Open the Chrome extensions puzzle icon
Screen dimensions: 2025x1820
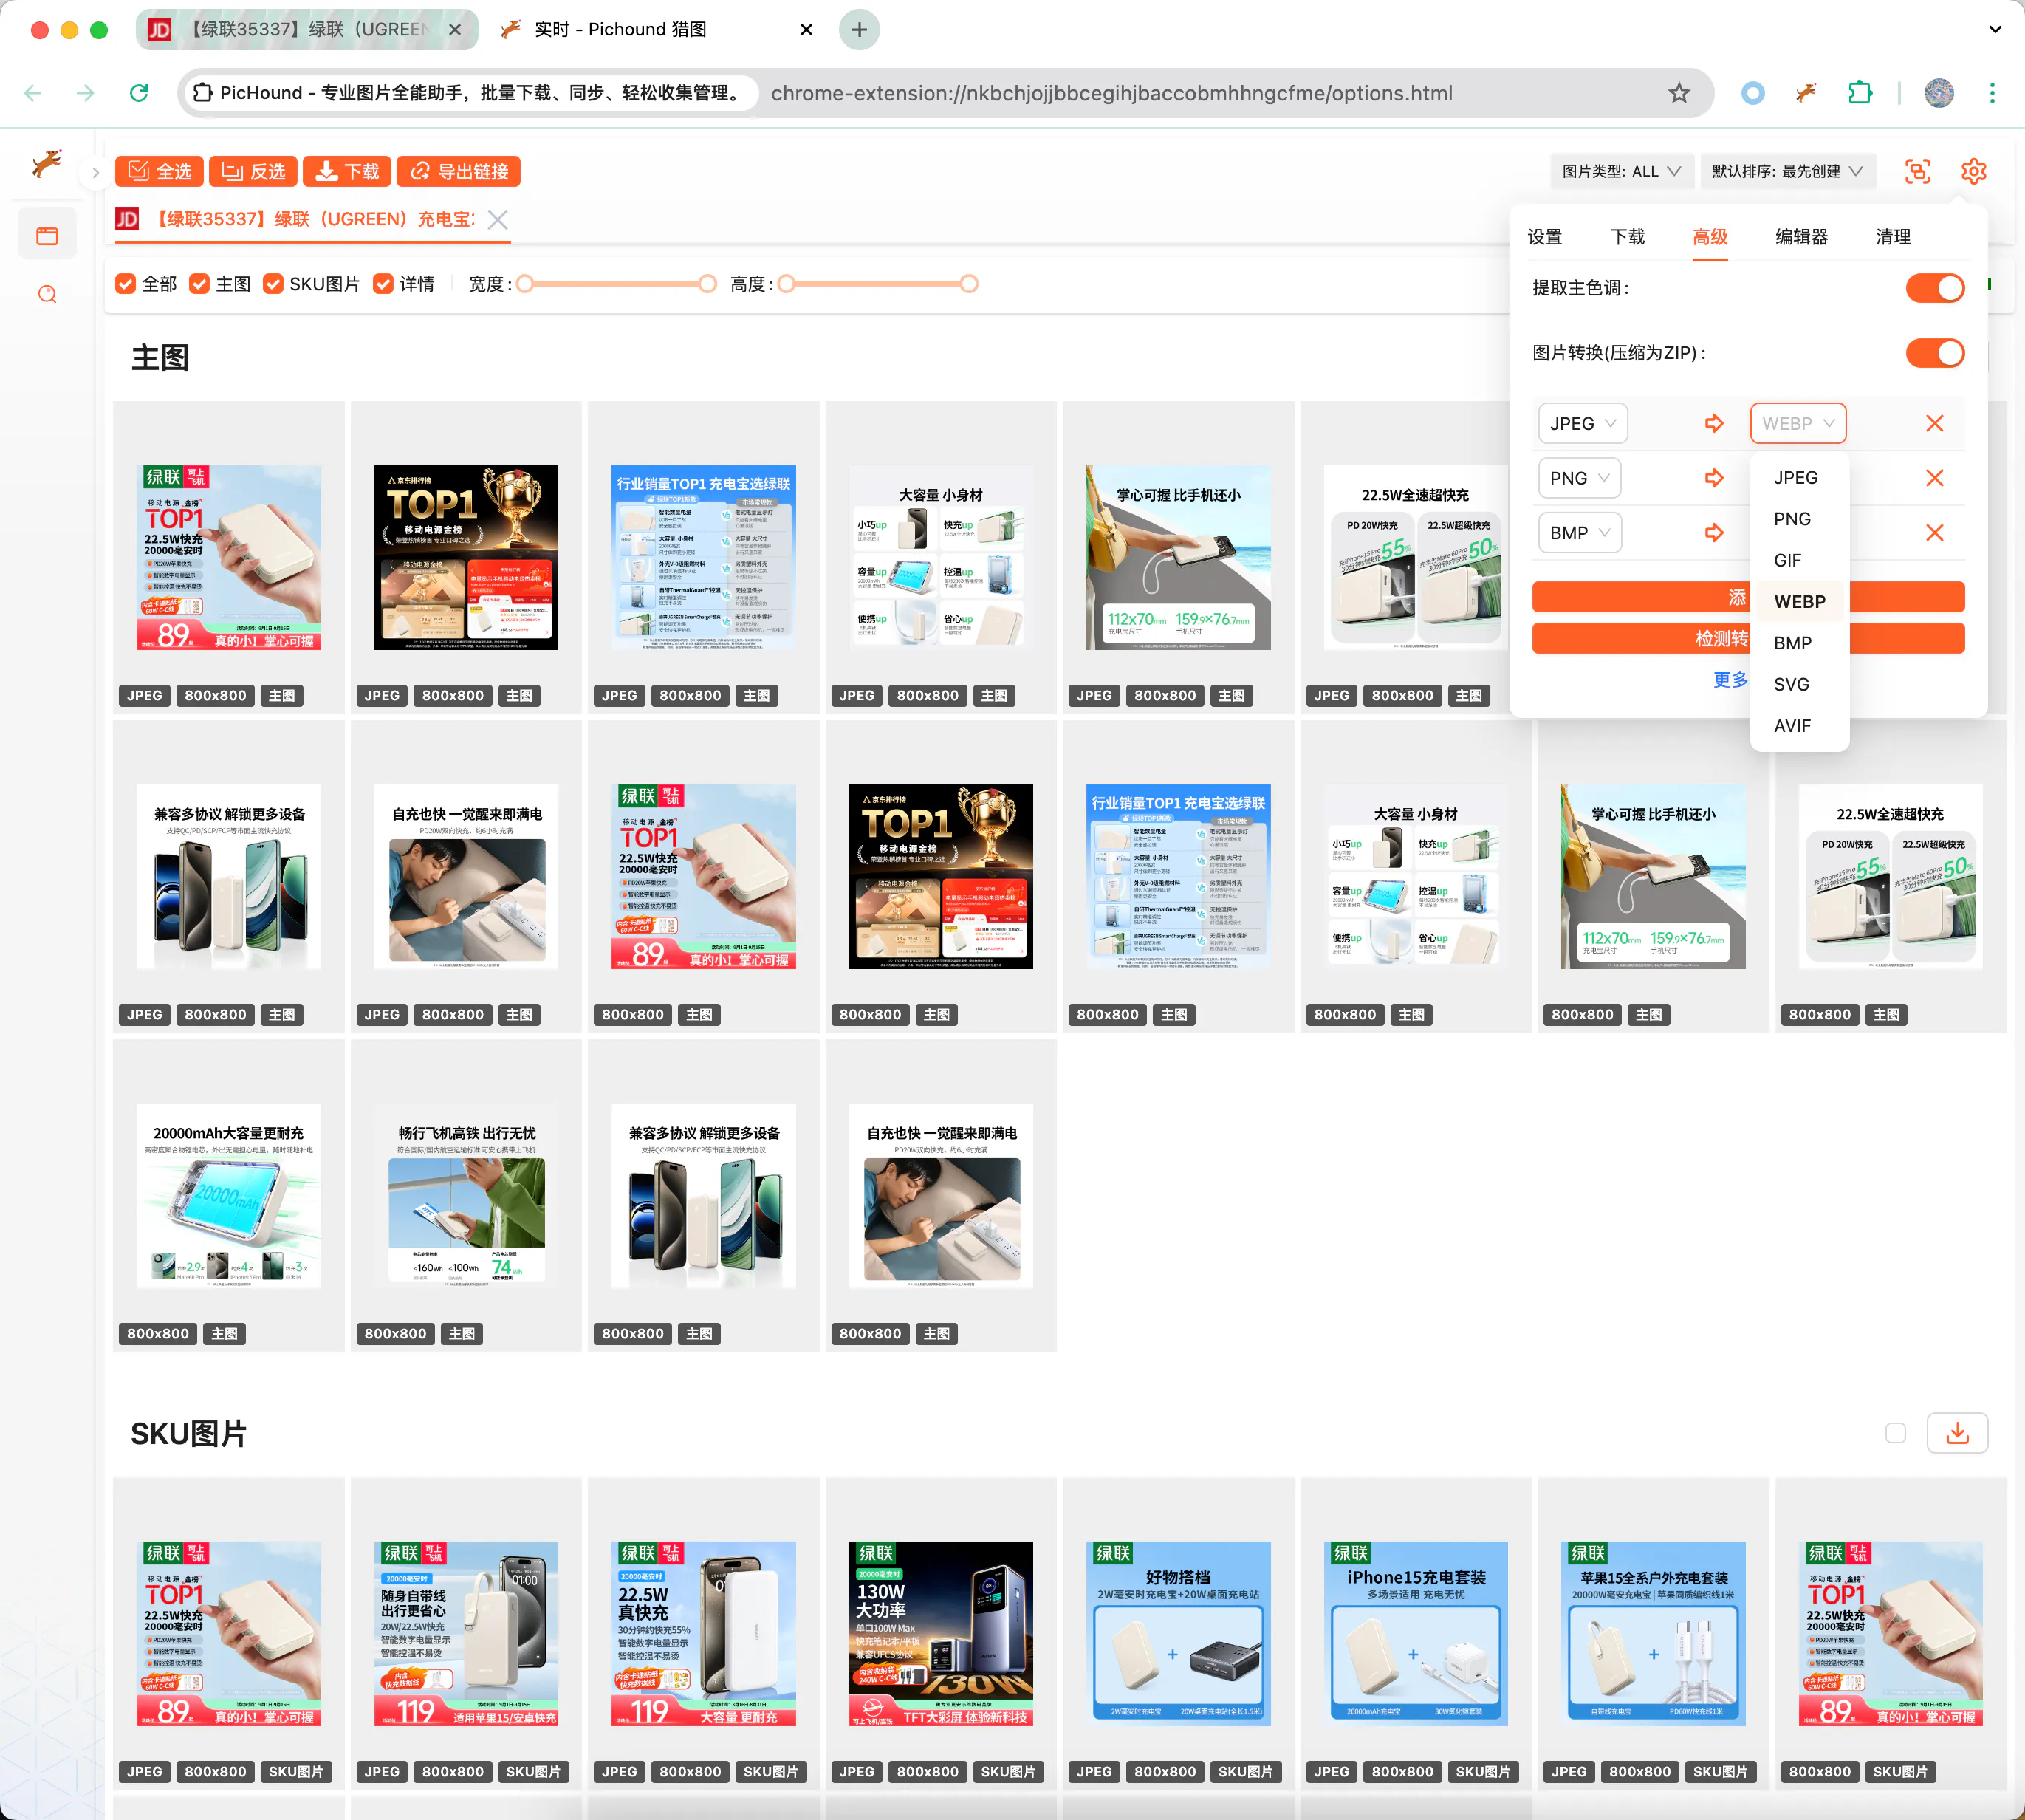click(x=1859, y=93)
